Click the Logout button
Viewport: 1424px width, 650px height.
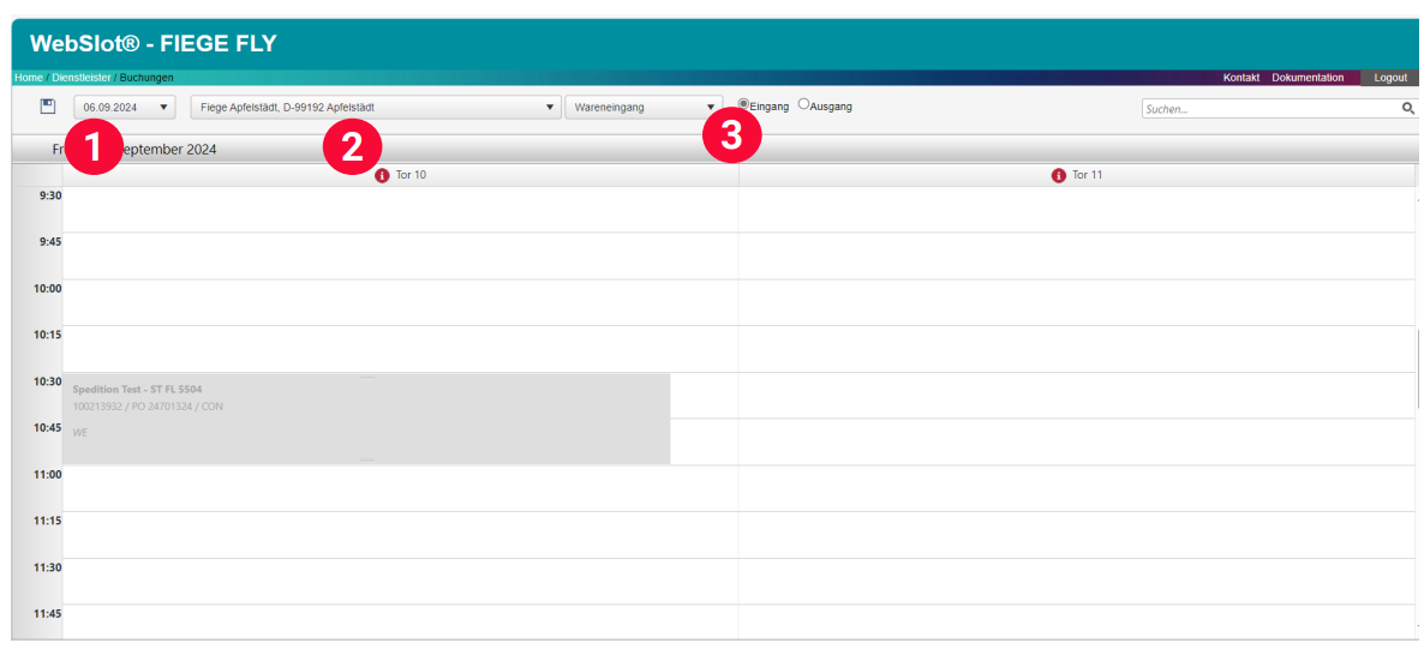1390,77
